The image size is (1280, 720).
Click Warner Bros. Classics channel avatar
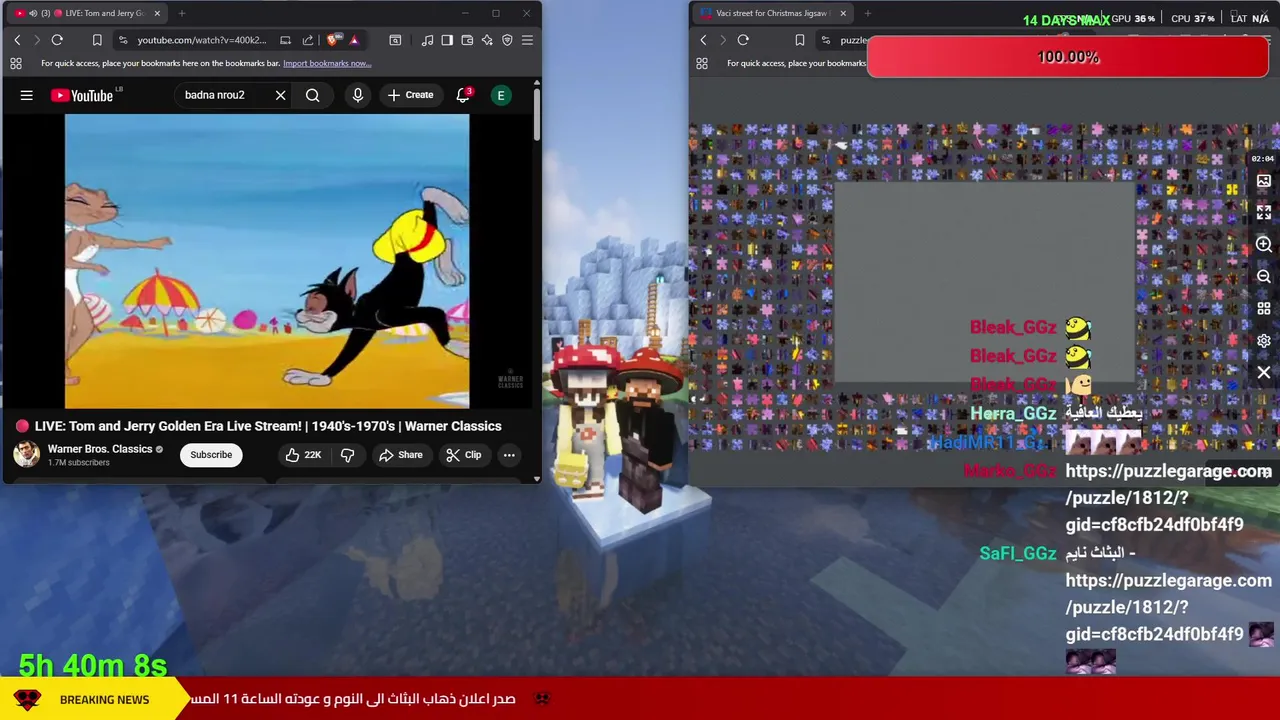pos(27,454)
